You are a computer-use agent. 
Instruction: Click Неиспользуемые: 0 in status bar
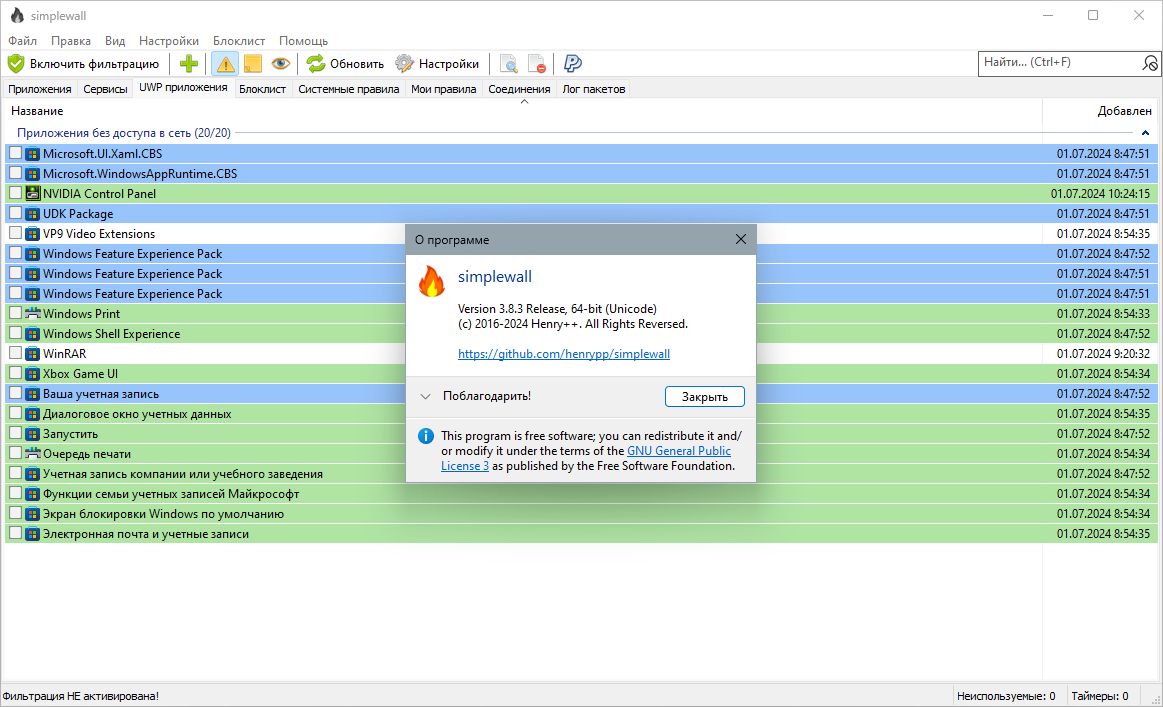pos(1006,696)
